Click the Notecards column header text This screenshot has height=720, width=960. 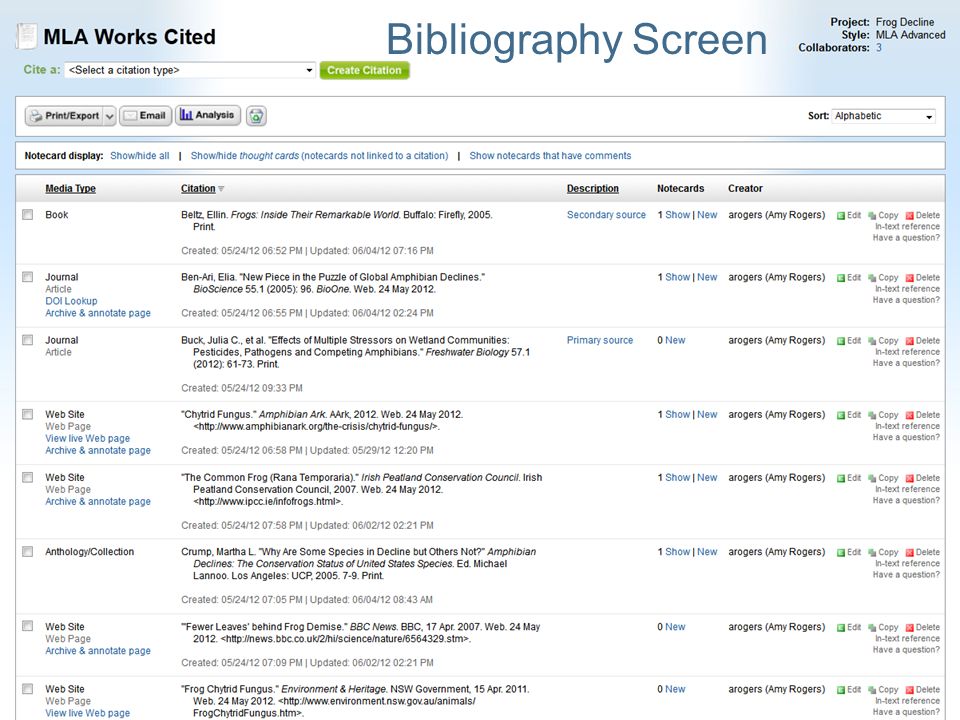pyautogui.click(x=680, y=189)
